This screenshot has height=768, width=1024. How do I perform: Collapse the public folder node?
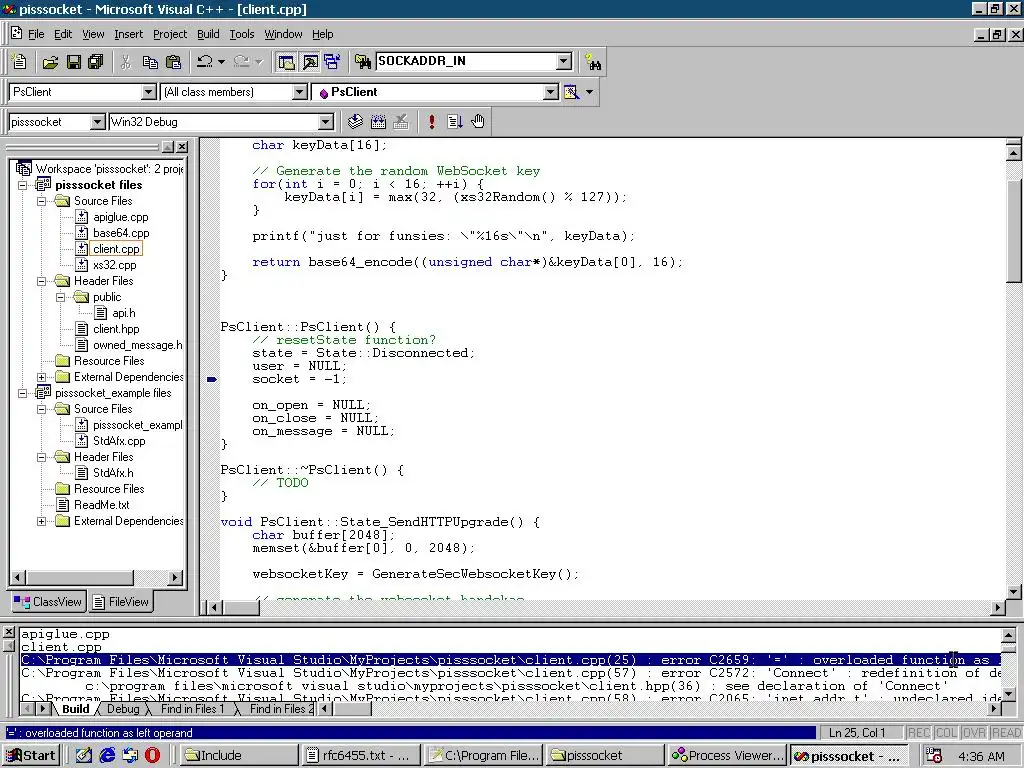(x=61, y=297)
